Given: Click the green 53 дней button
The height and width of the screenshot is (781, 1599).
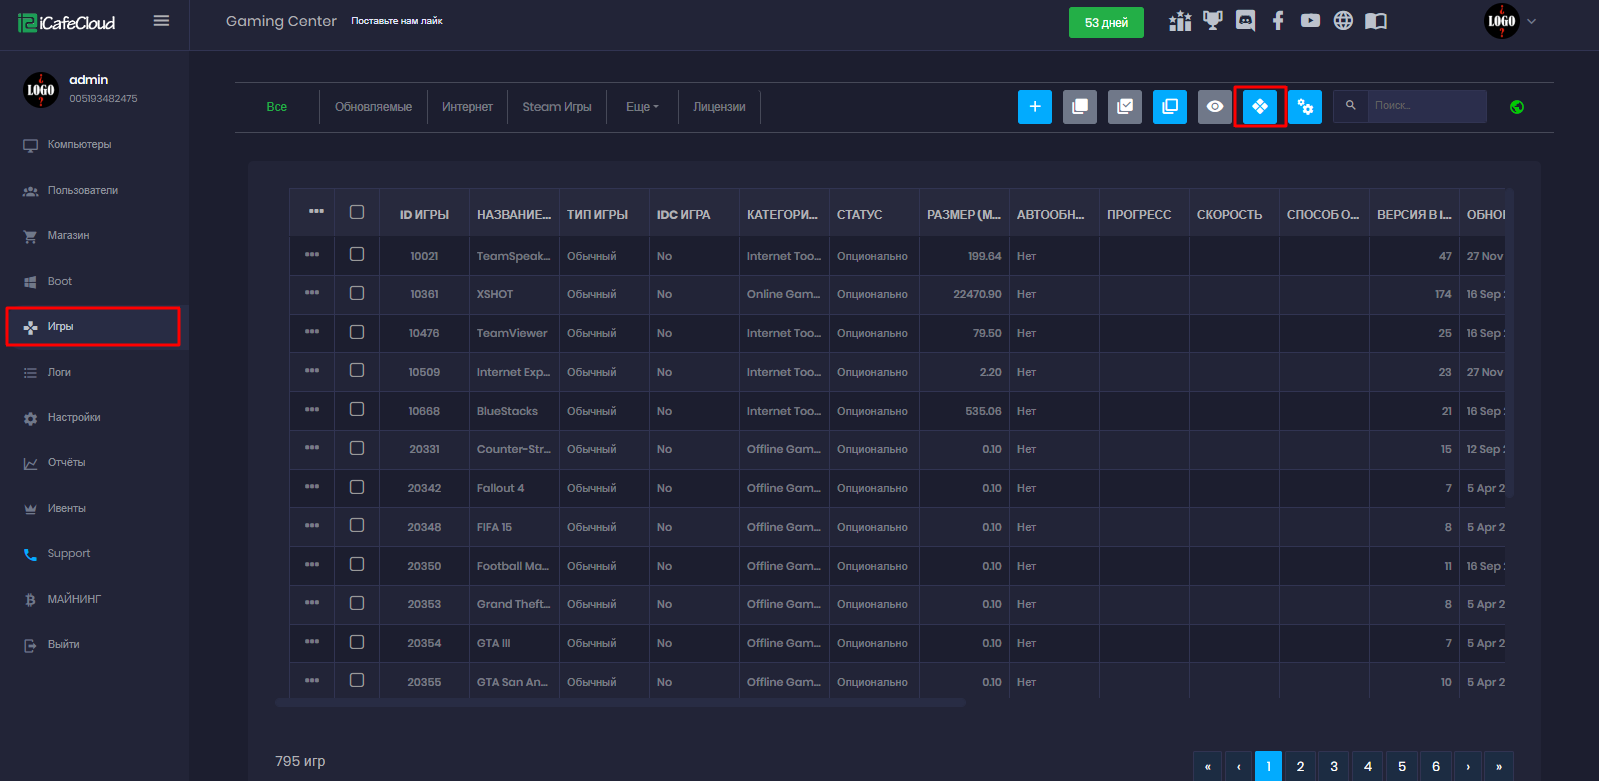Looking at the screenshot, I should [x=1106, y=23].
